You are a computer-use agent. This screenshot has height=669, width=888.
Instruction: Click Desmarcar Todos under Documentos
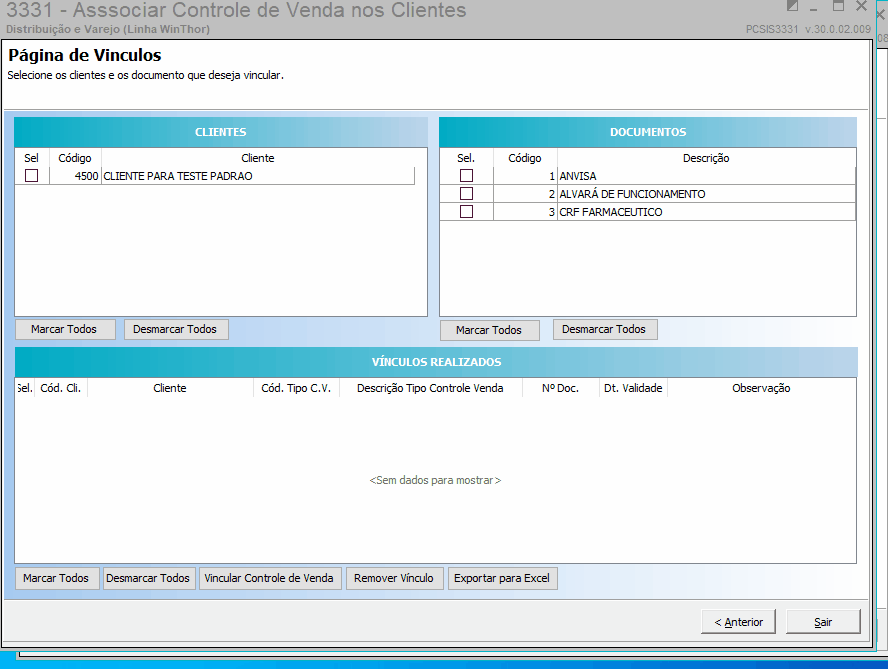coord(605,329)
